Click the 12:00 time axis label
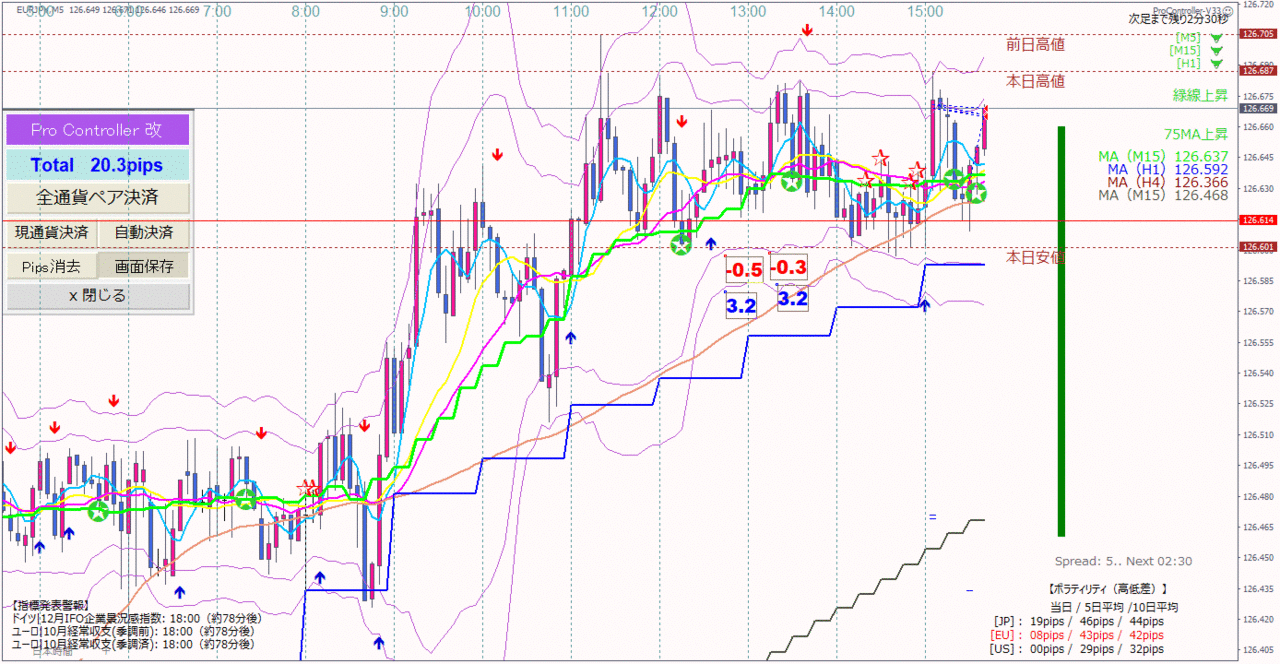The width and height of the screenshot is (1280, 664). [659, 11]
